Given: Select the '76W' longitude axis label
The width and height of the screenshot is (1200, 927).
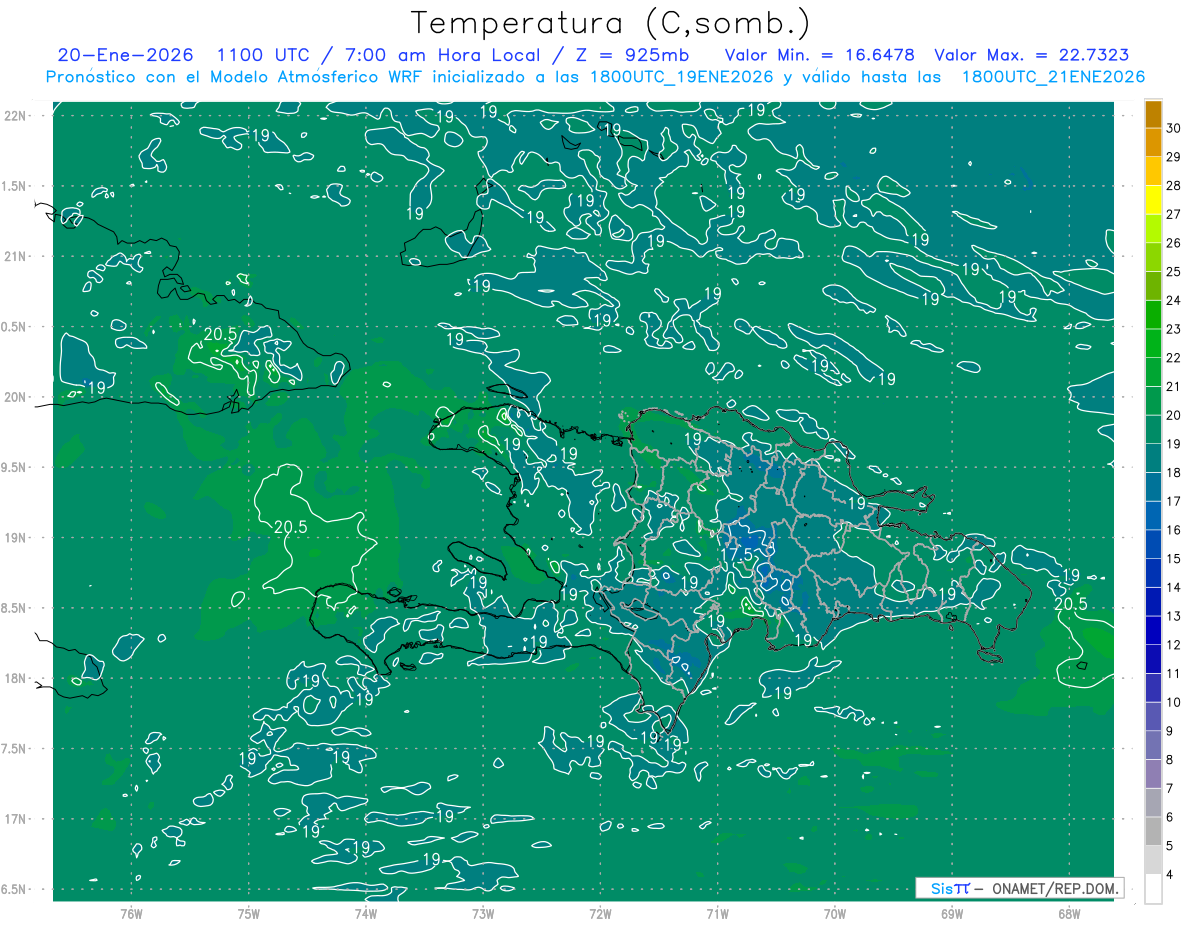Looking at the screenshot, I should 131,914.
